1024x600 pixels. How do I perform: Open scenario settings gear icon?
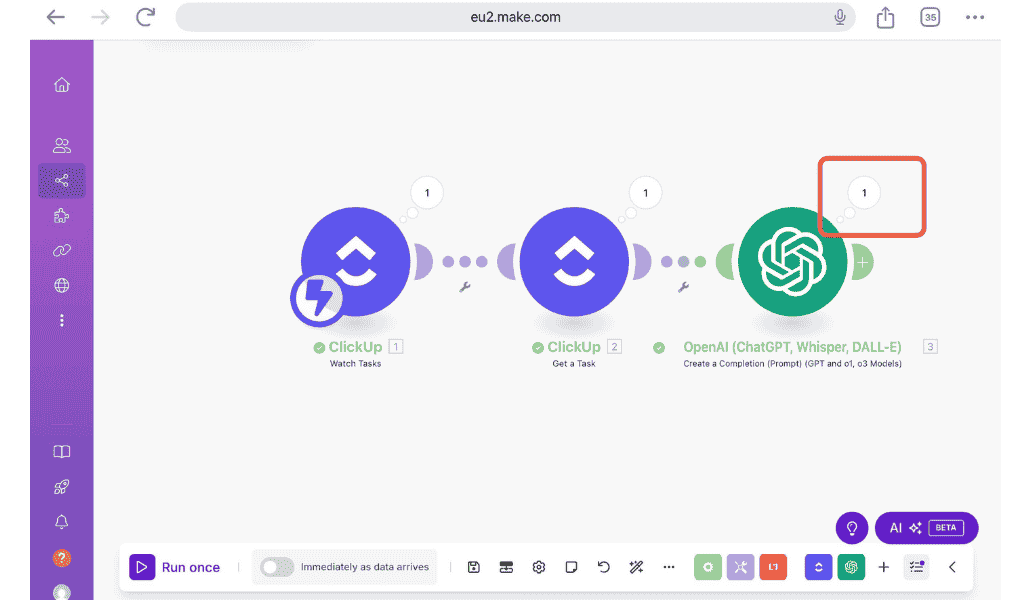tap(539, 567)
